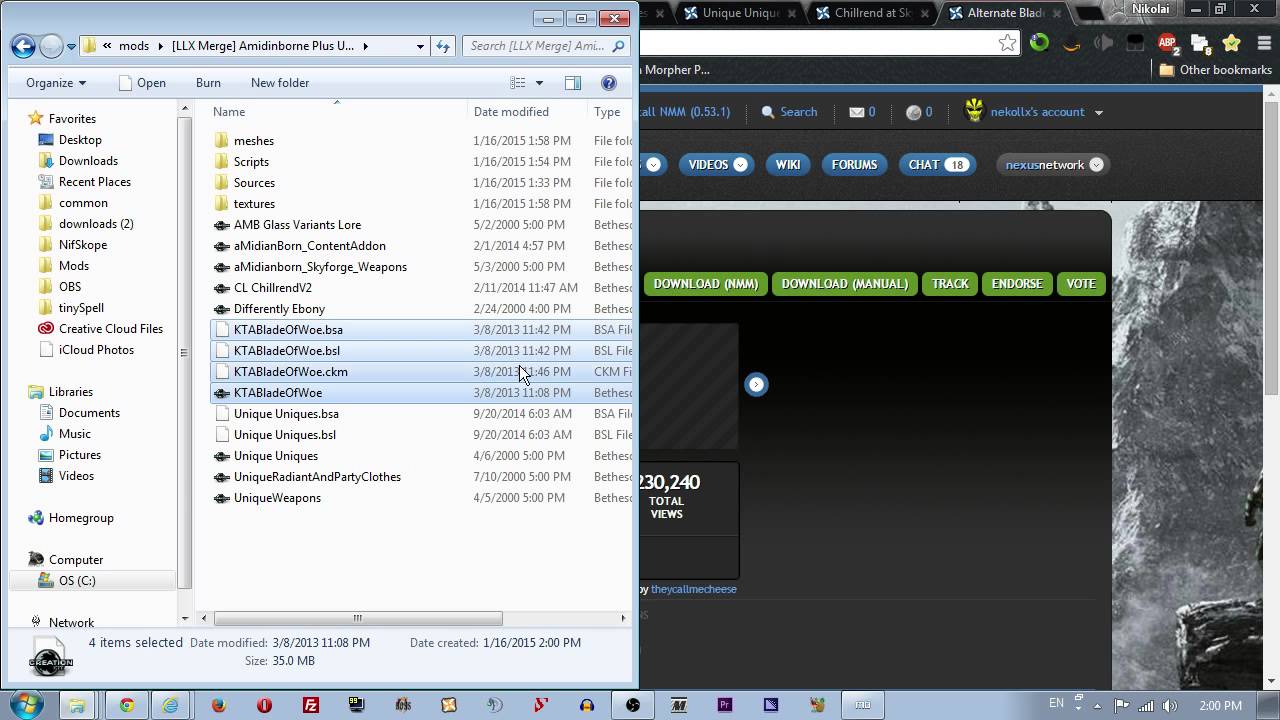This screenshot has width=1280, height=720.
Task: Sort files by Name column header
Action: pos(229,112)
